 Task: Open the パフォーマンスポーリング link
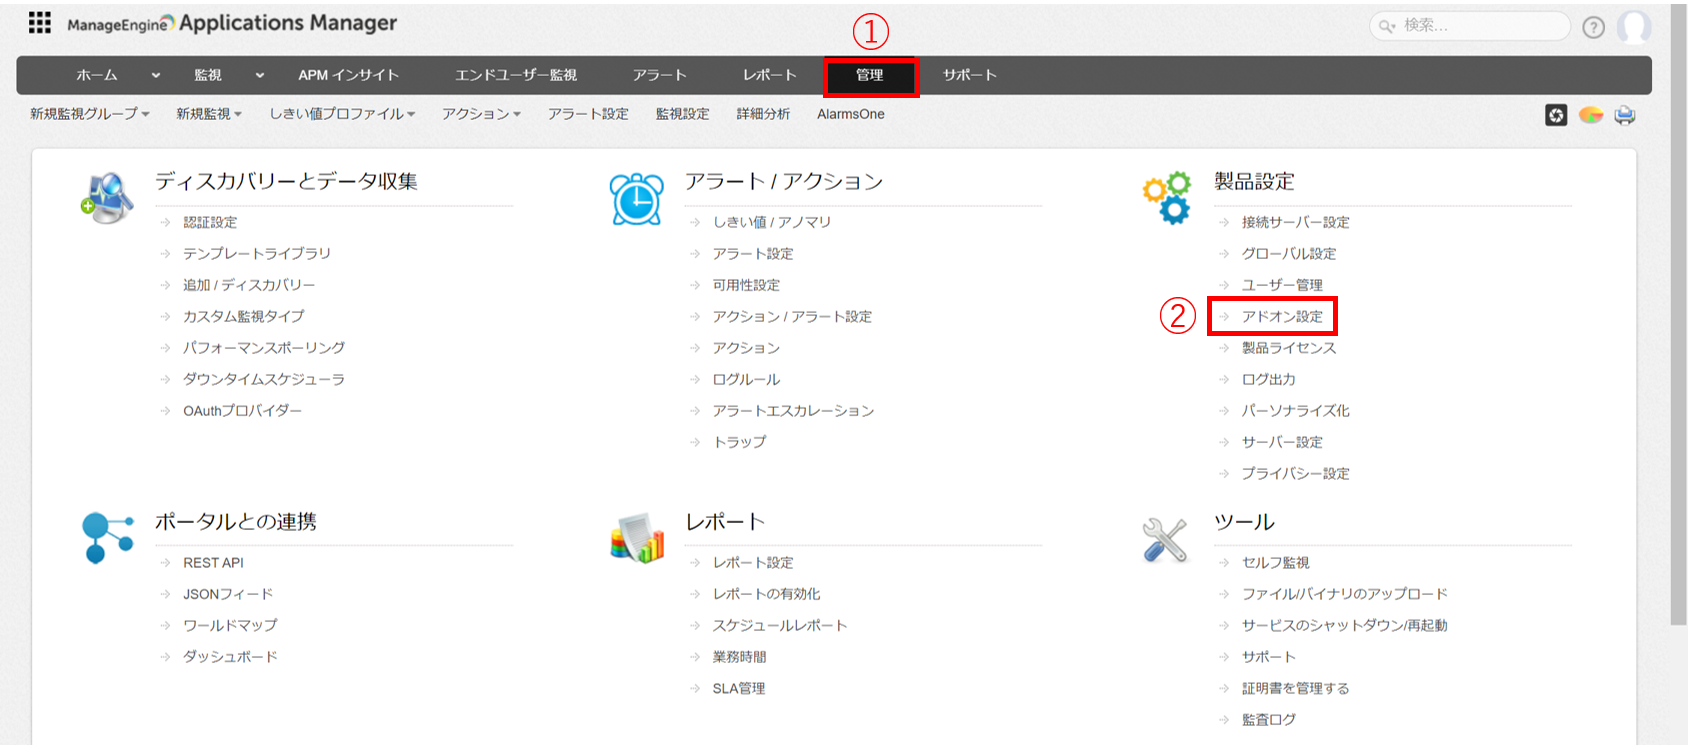coord(264,348)
